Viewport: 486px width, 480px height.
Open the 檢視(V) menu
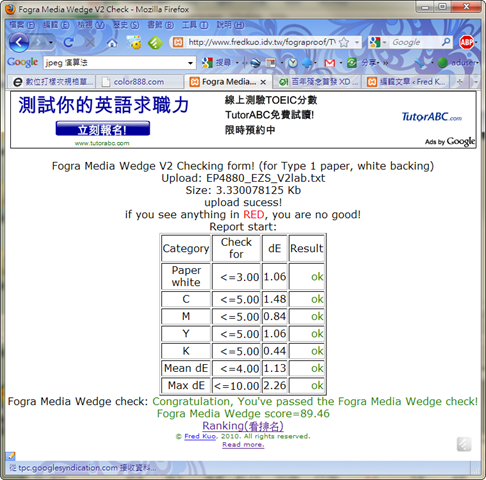click(x=91, y=25)
